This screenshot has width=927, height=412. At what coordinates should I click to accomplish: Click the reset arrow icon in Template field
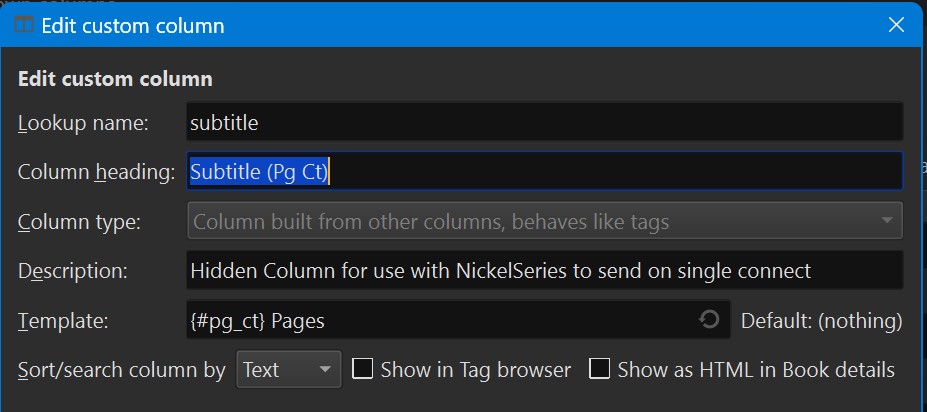click(x=709, y=320)
